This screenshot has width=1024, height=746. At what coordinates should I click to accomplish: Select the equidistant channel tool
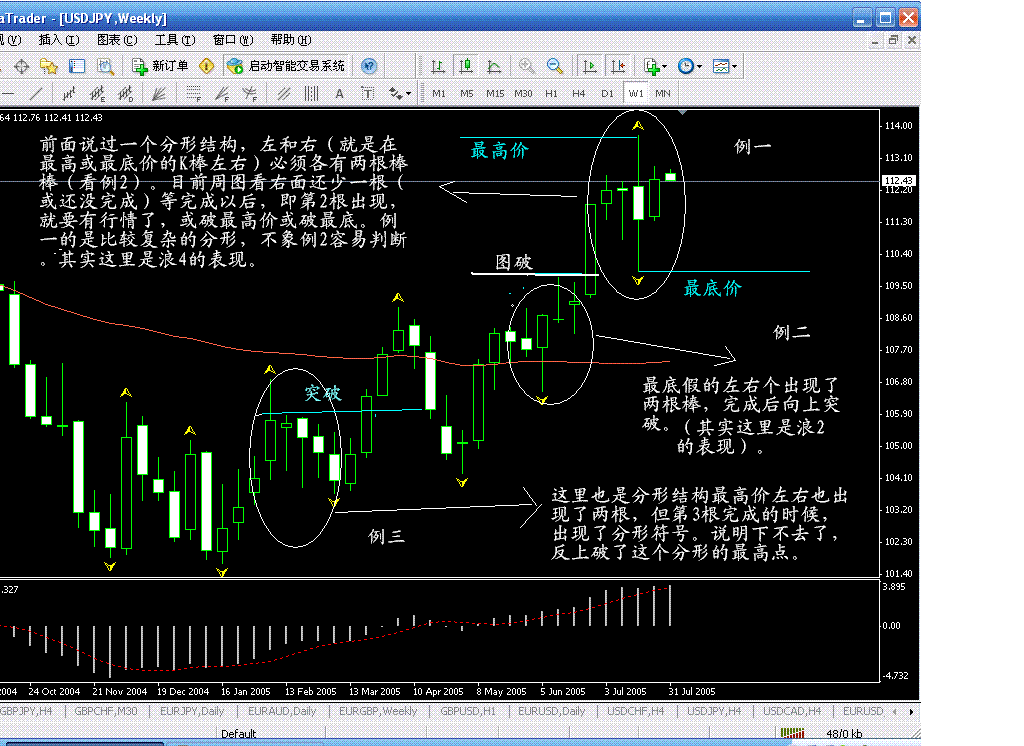(69, 94)
